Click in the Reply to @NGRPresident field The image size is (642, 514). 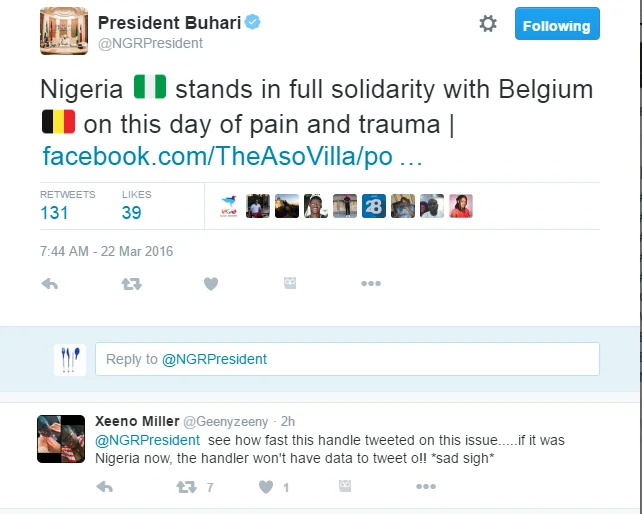click(347, 359)
